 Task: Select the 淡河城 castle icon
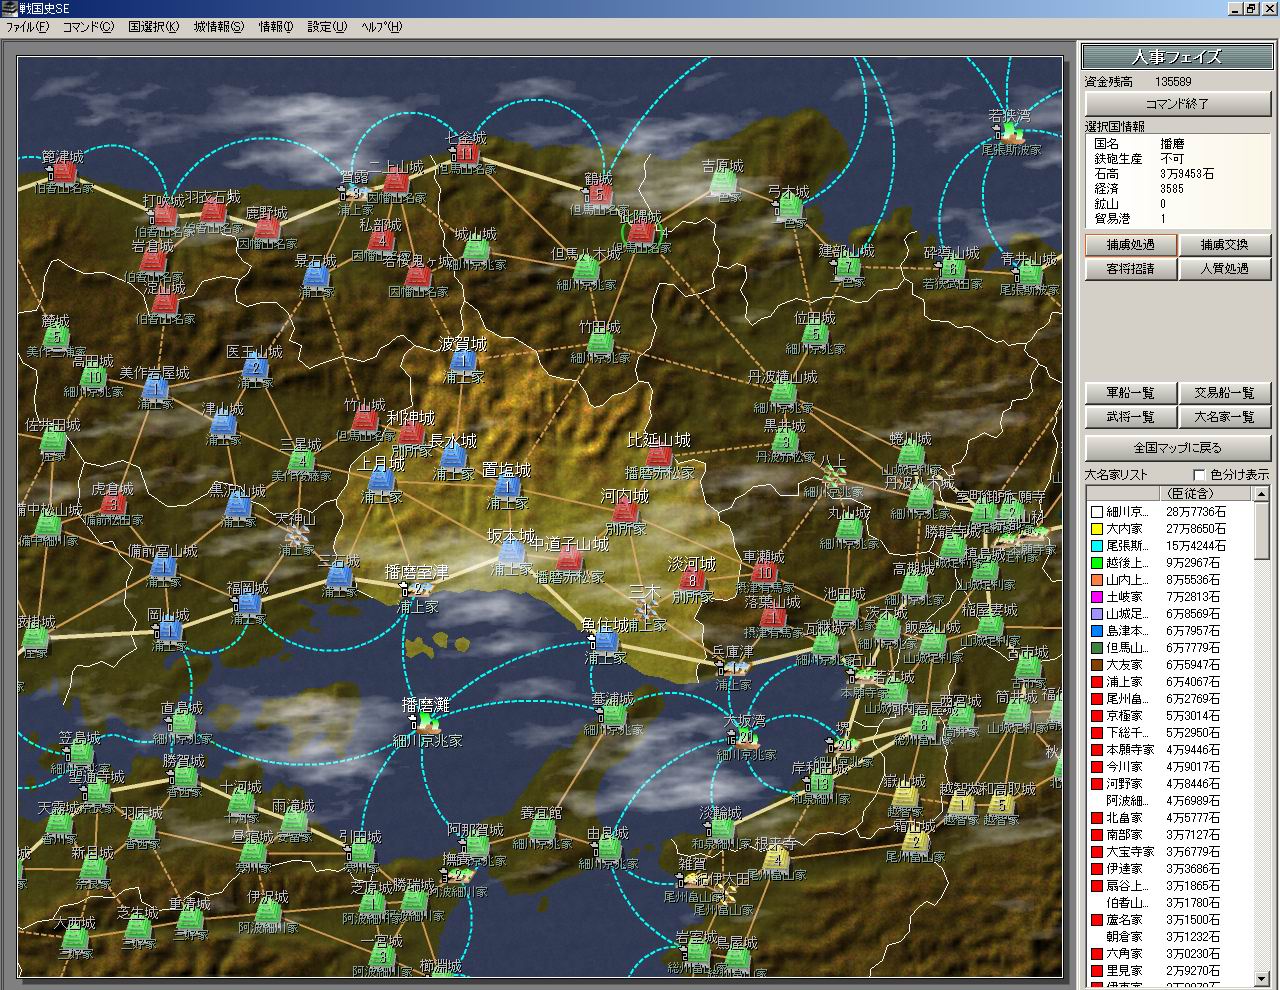tap(689, 581)
